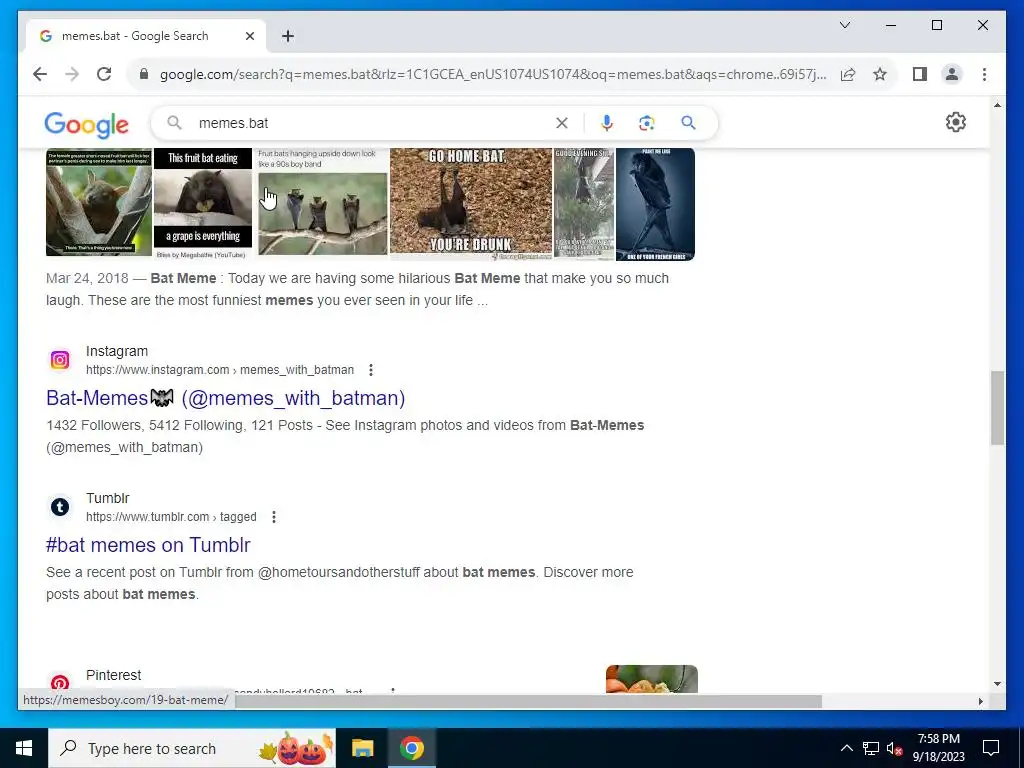The height and width of the screenshot is (768, 1024).
Task: View site information via the lock icon
Action: (x=144, y=74)
